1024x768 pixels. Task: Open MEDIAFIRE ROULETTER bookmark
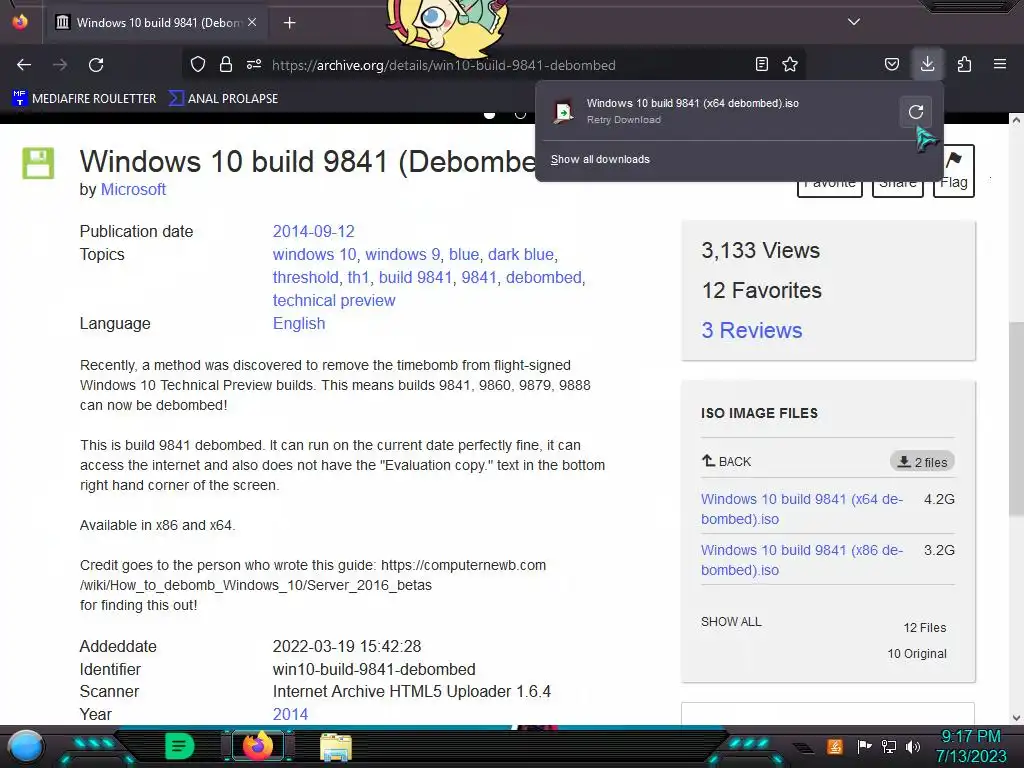(84, 99)
